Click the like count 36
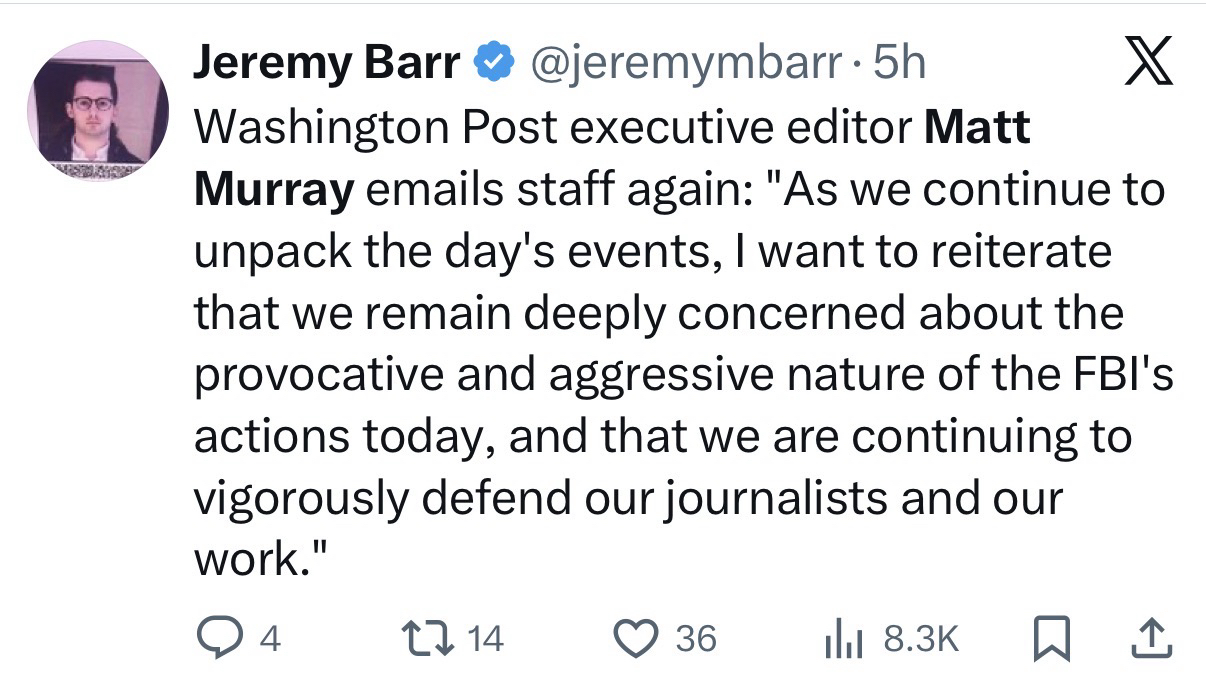 (x=696, y=639)
